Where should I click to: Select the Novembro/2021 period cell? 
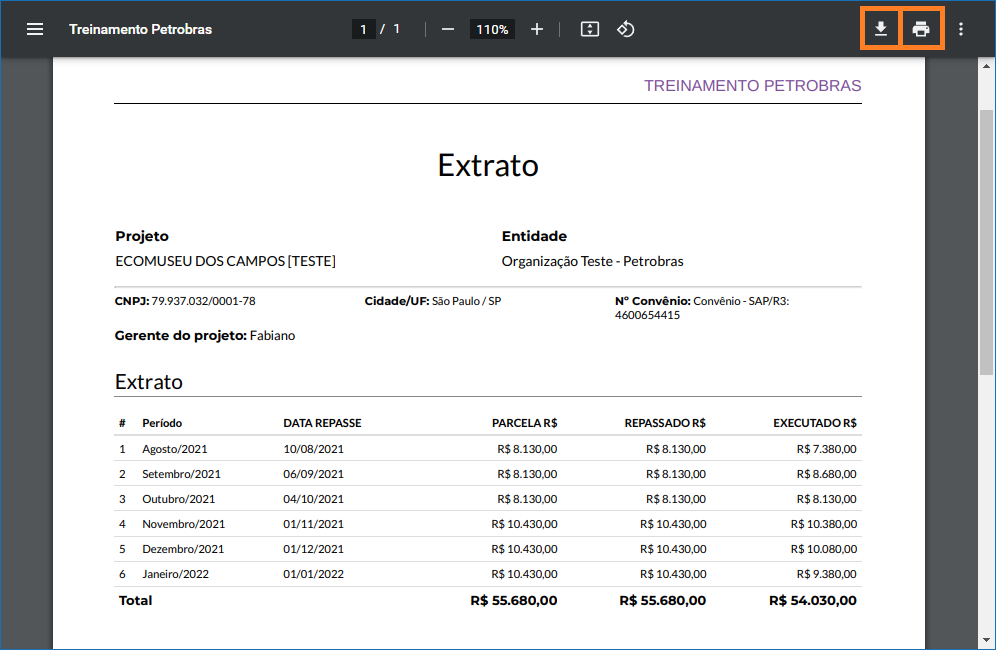(184, 524)
